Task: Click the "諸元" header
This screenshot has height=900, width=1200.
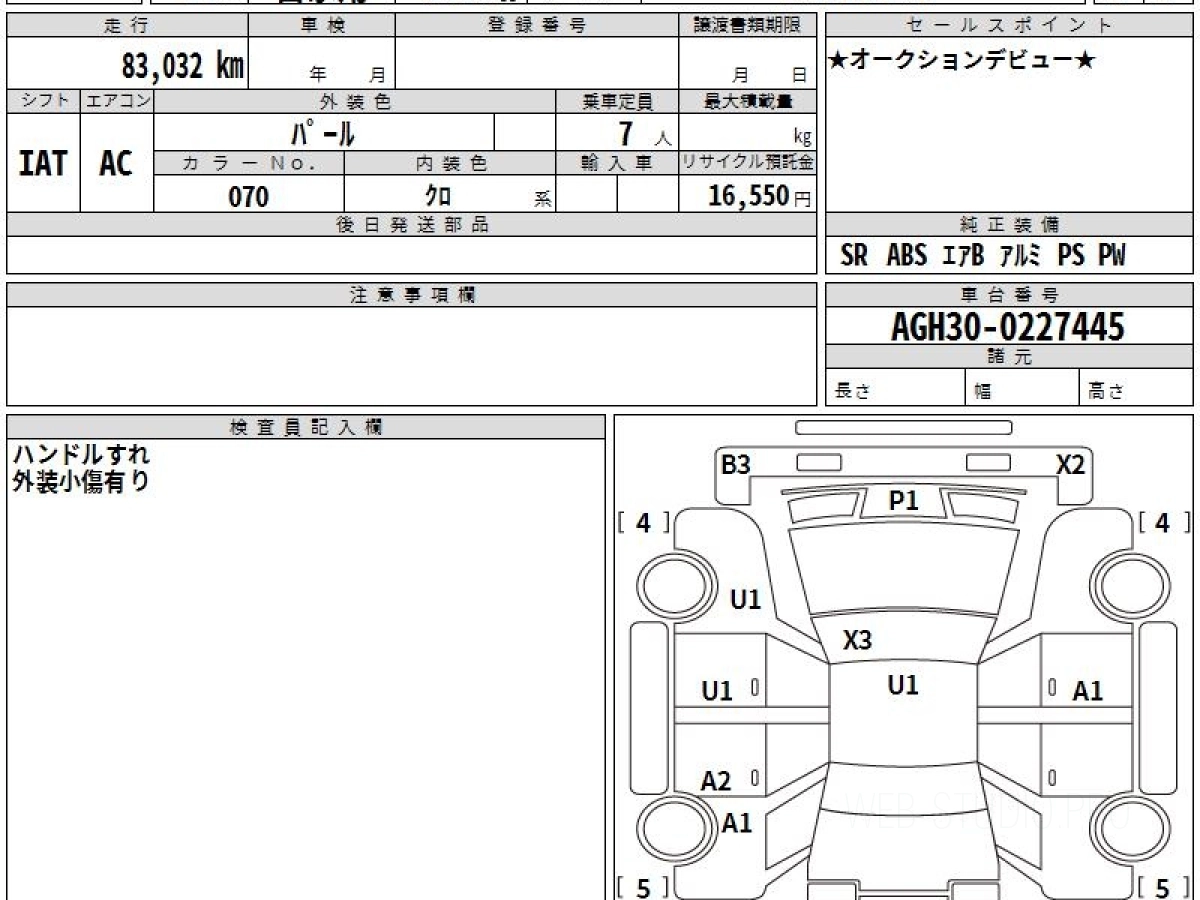Action: tap(1009, 357)
